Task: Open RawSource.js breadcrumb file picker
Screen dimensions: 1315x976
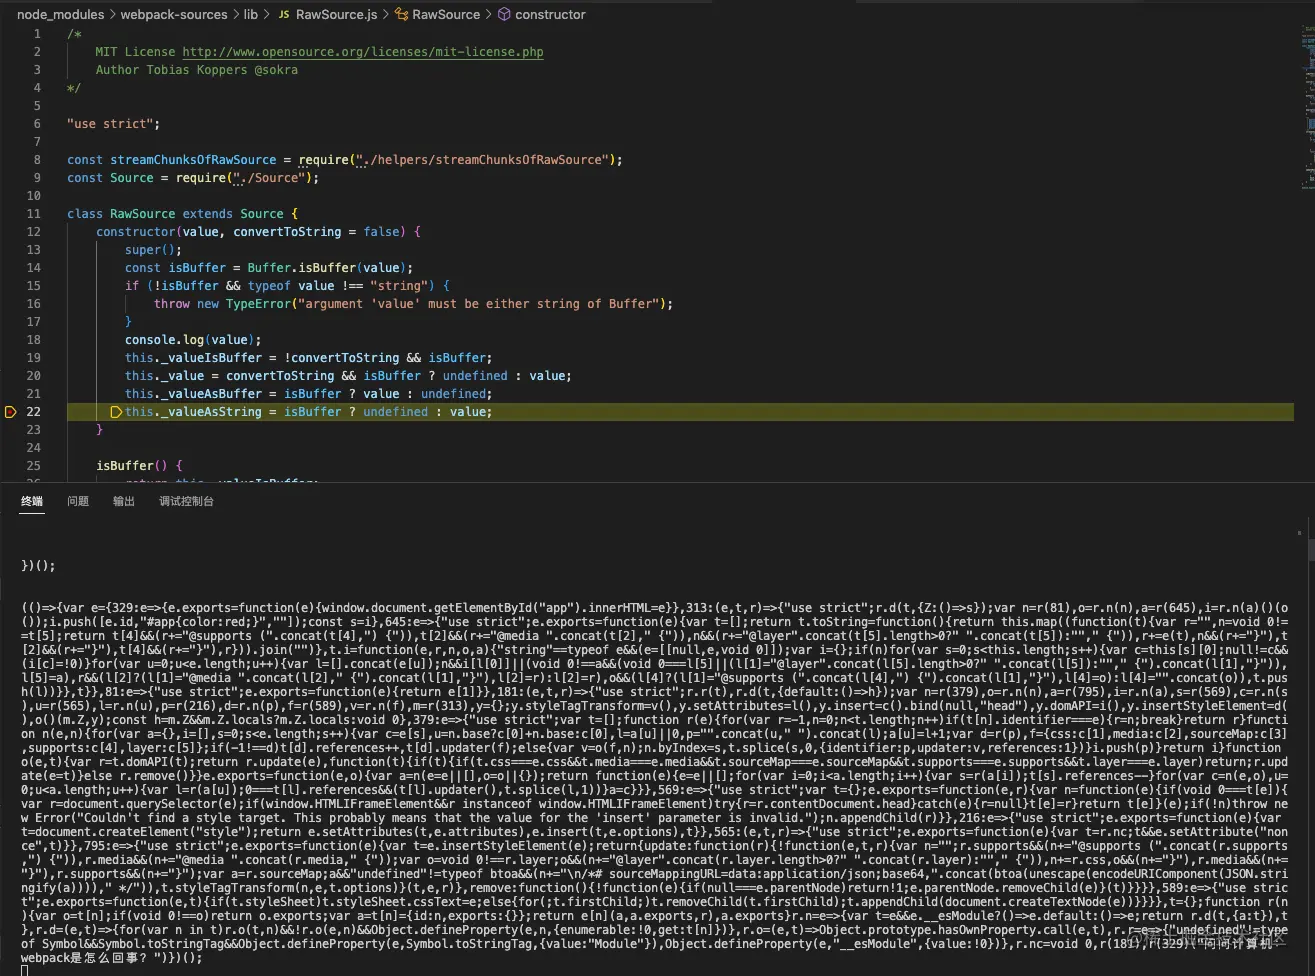Action: coord(337,15)
